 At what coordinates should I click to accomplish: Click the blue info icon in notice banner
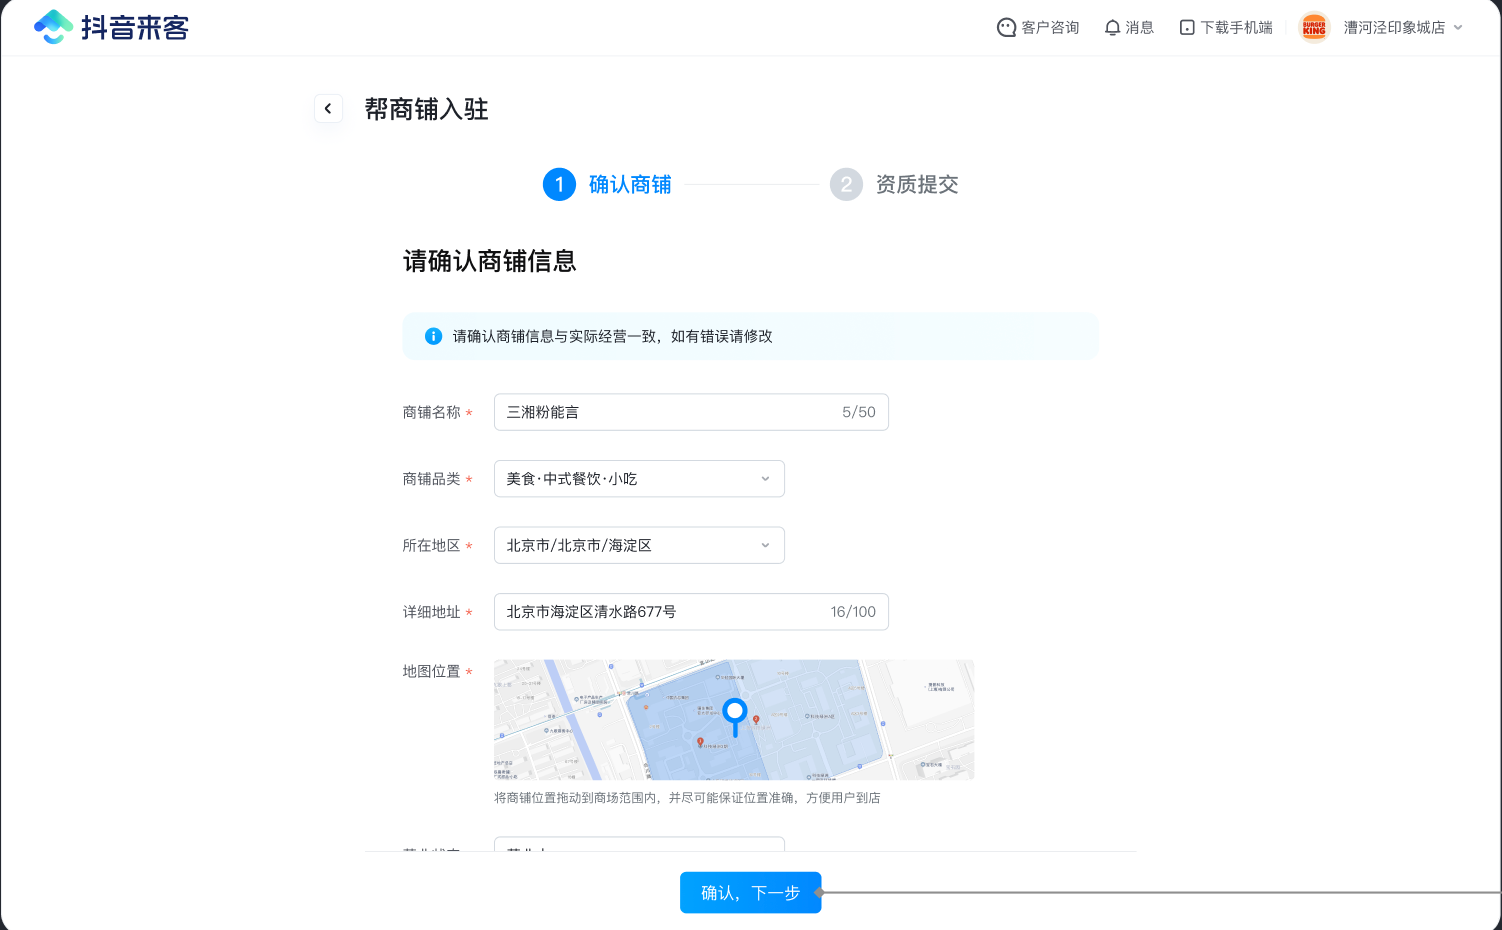[433, 336]
